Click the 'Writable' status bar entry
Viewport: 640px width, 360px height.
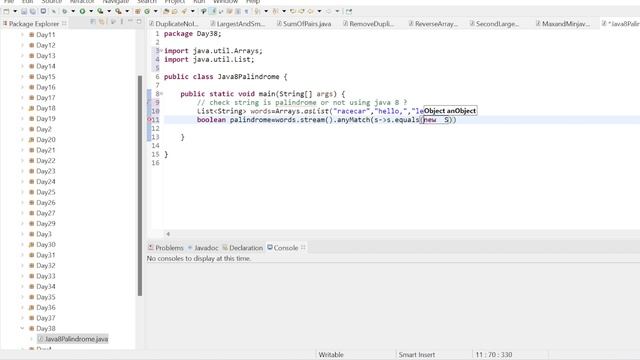331,355
